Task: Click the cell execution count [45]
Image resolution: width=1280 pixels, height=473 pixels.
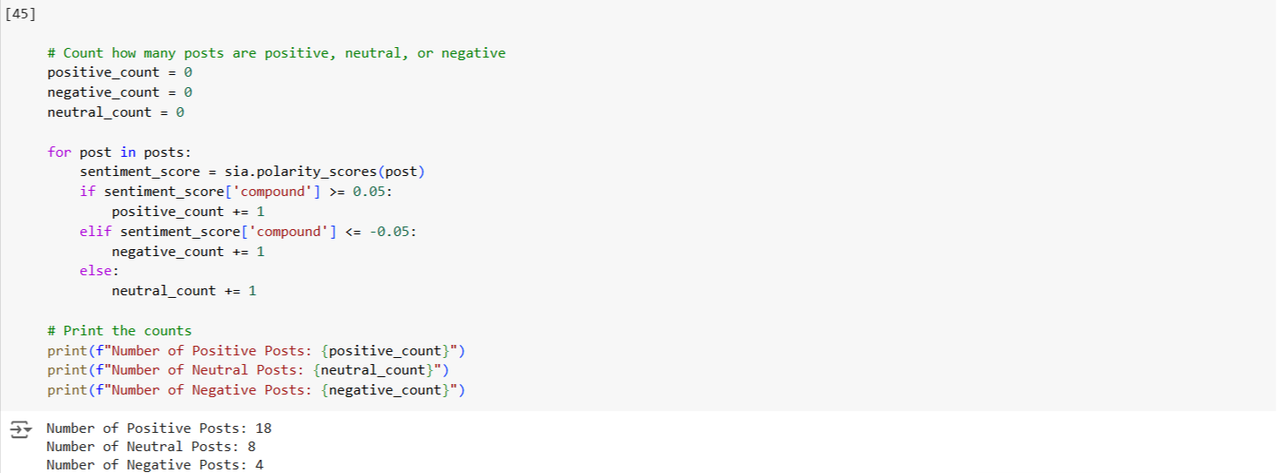Action: click(20, 13)
